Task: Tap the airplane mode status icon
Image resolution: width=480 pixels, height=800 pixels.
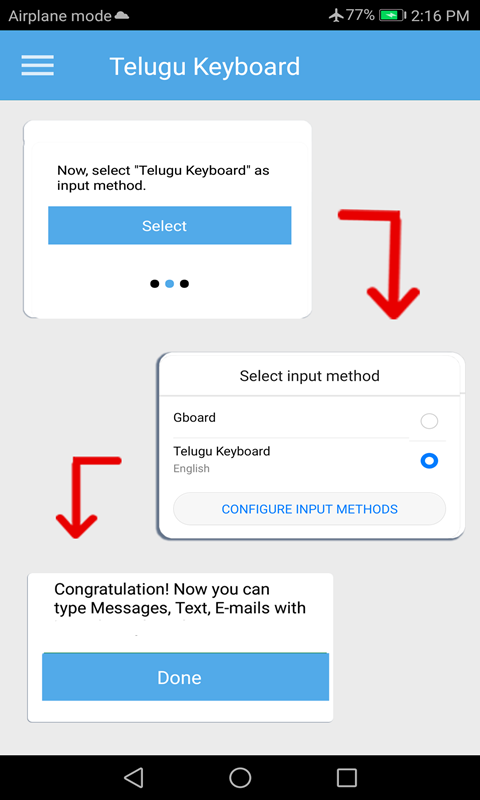Action: (x=336, y=15)
